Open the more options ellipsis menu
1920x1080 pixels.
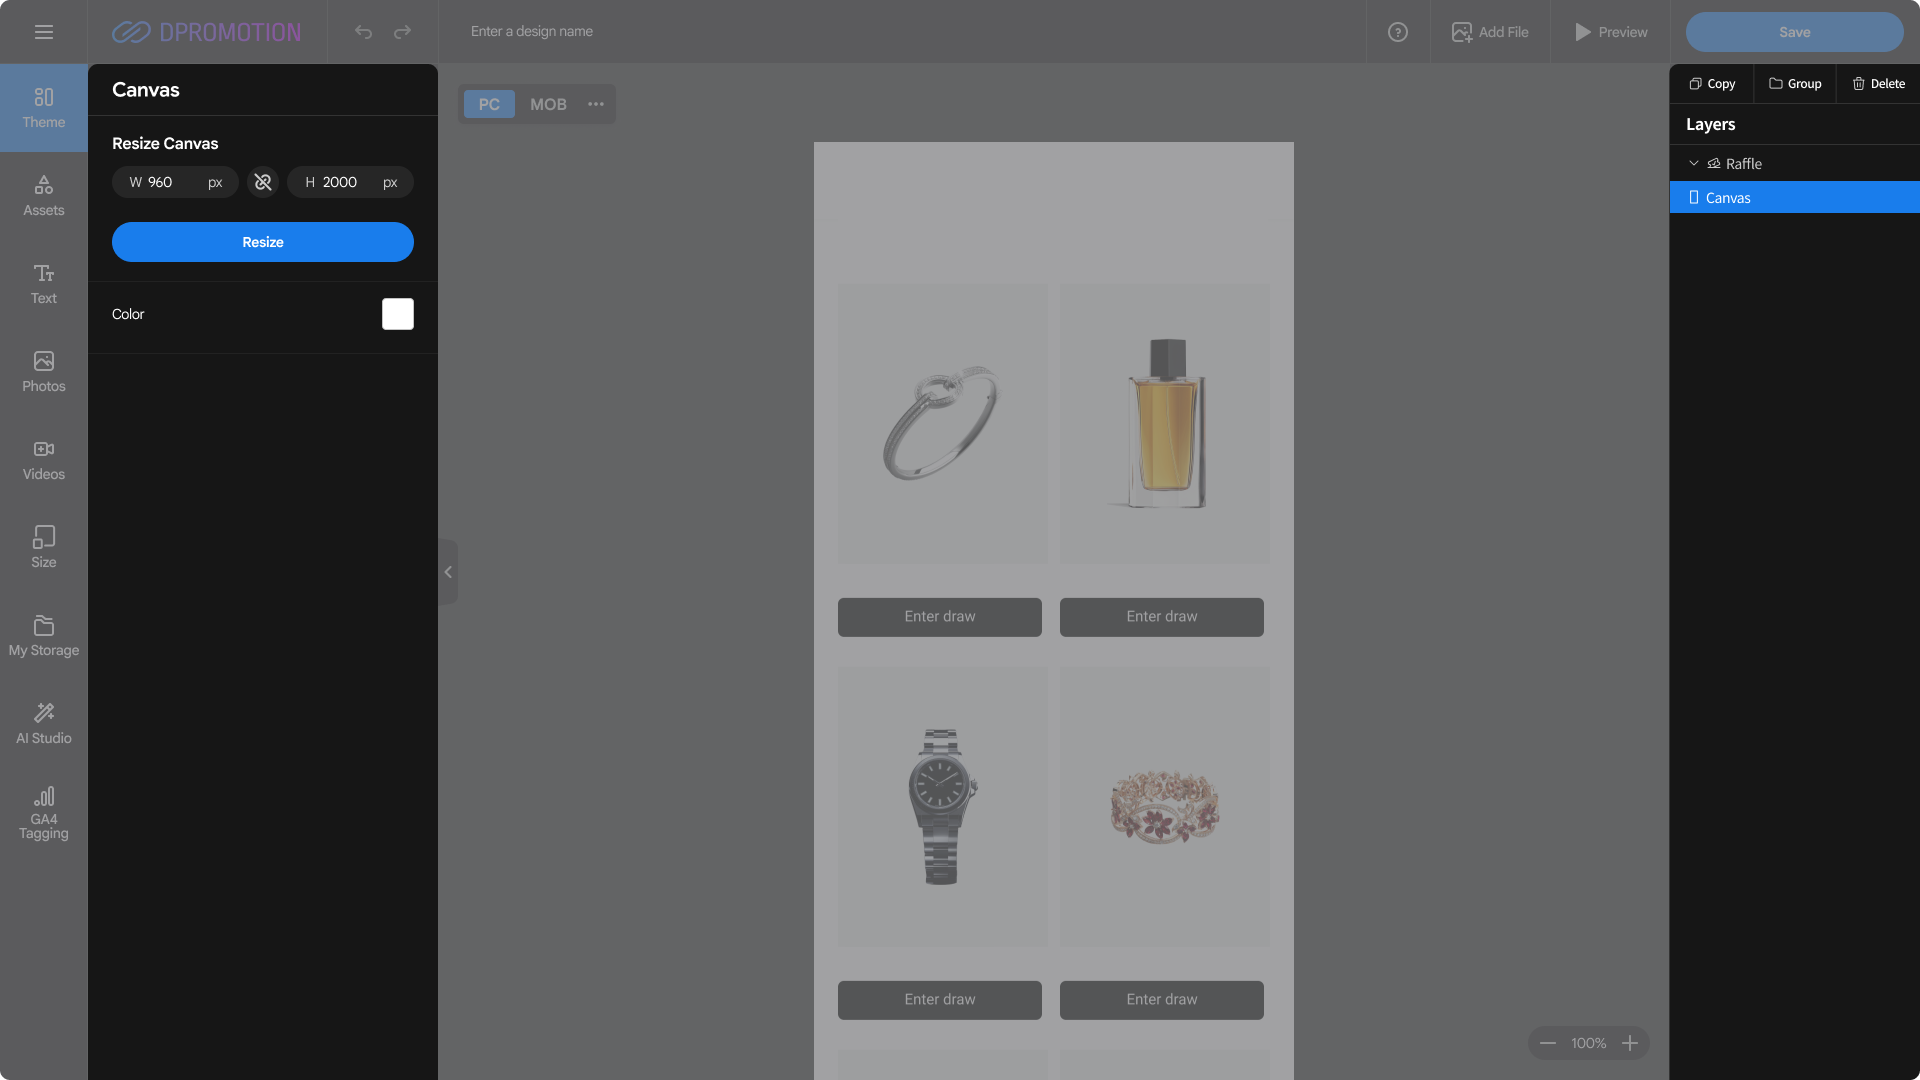tap(596, 104)
